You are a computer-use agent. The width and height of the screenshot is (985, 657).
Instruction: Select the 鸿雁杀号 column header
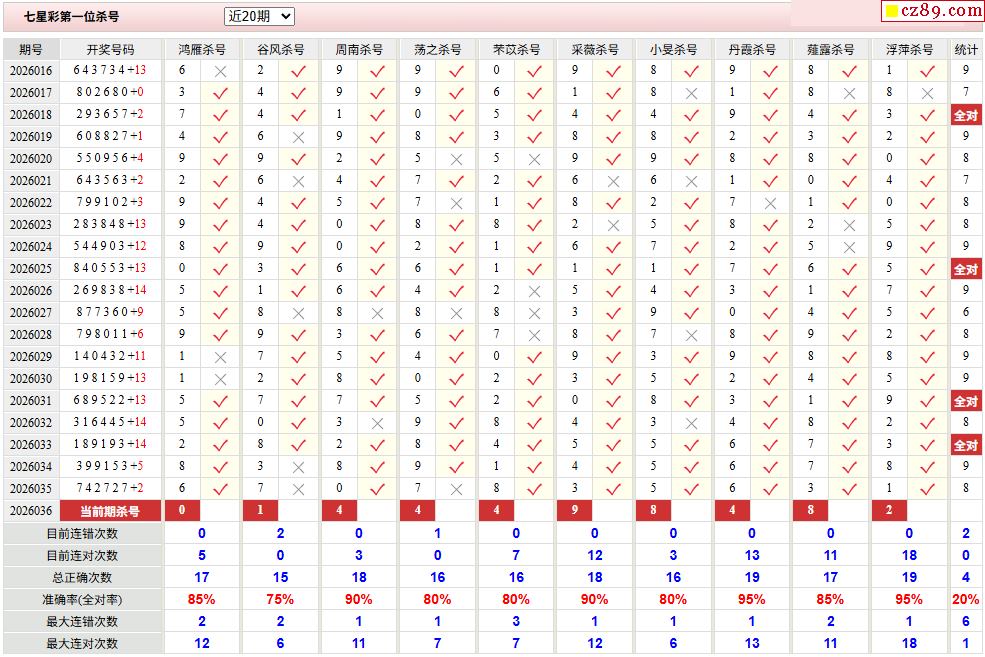tap(202, 50)
